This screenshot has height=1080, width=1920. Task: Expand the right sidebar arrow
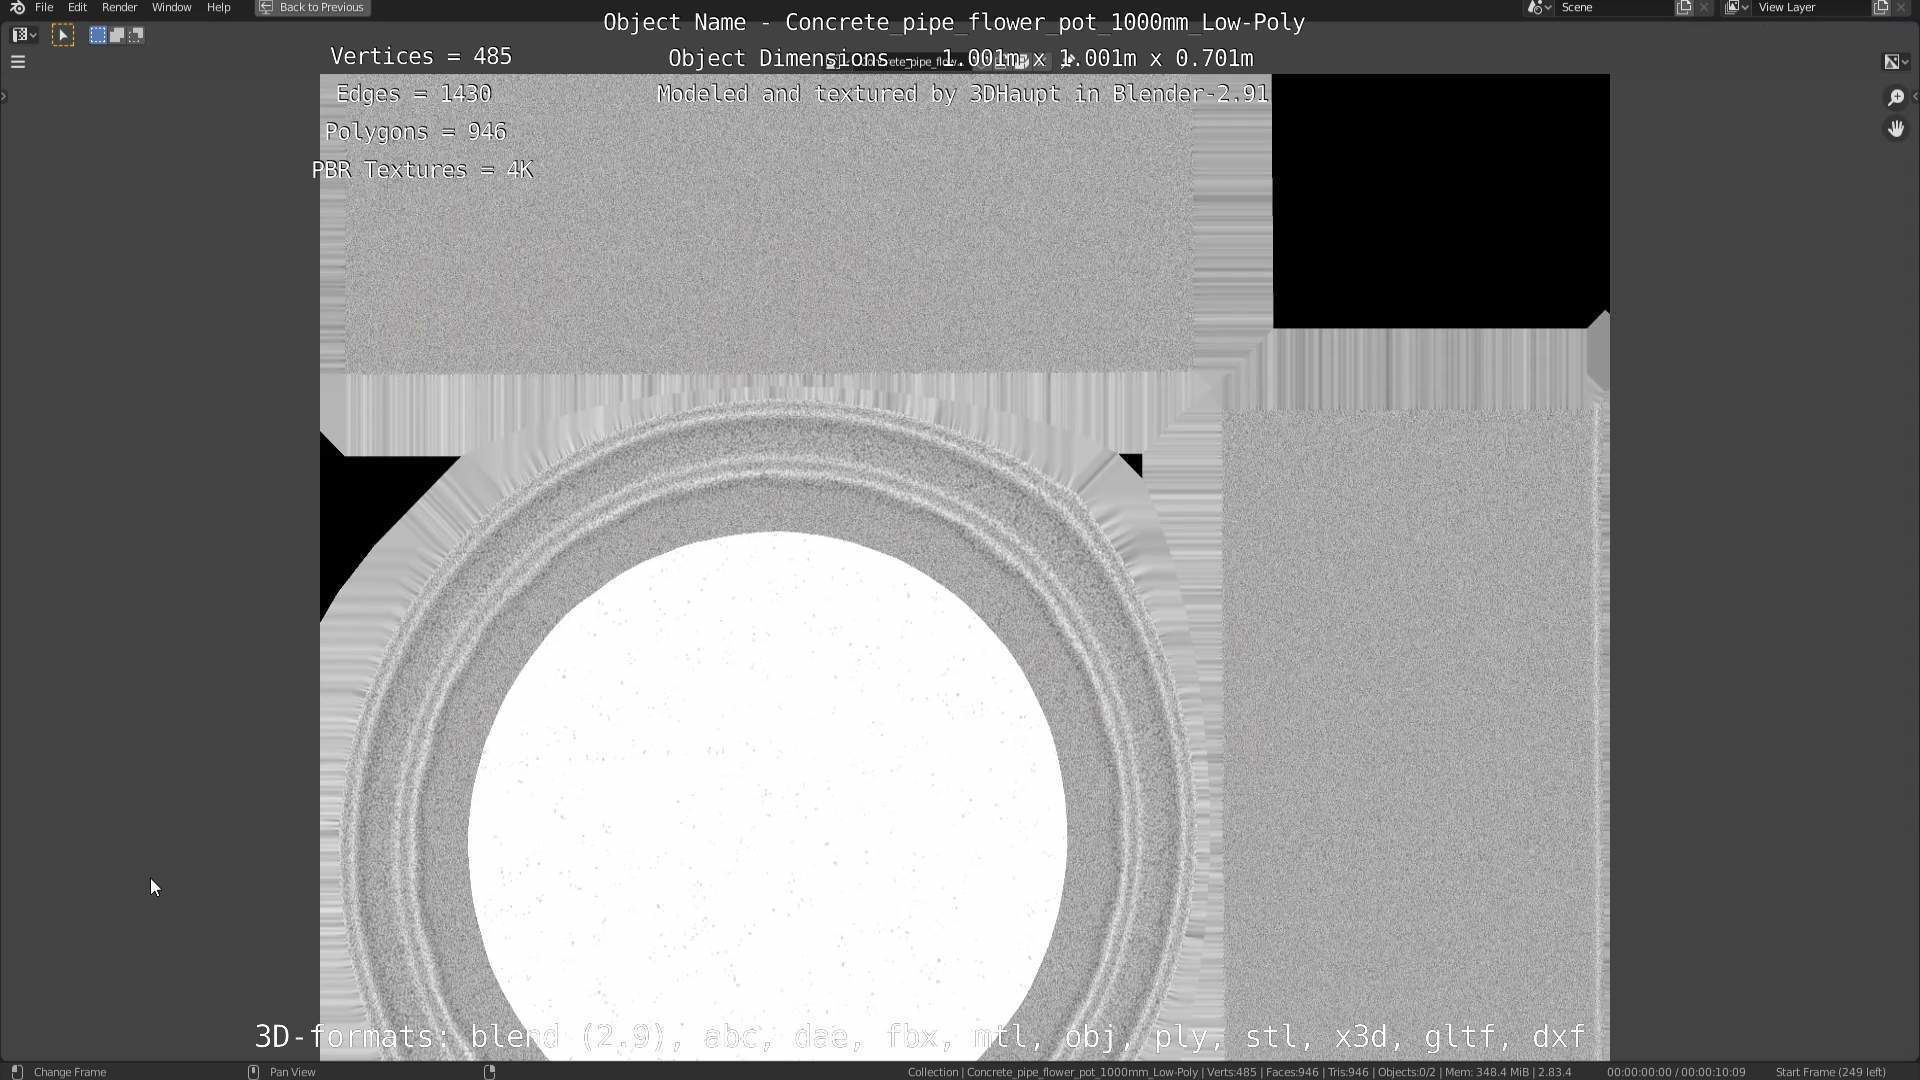(x=1914, y=97)
